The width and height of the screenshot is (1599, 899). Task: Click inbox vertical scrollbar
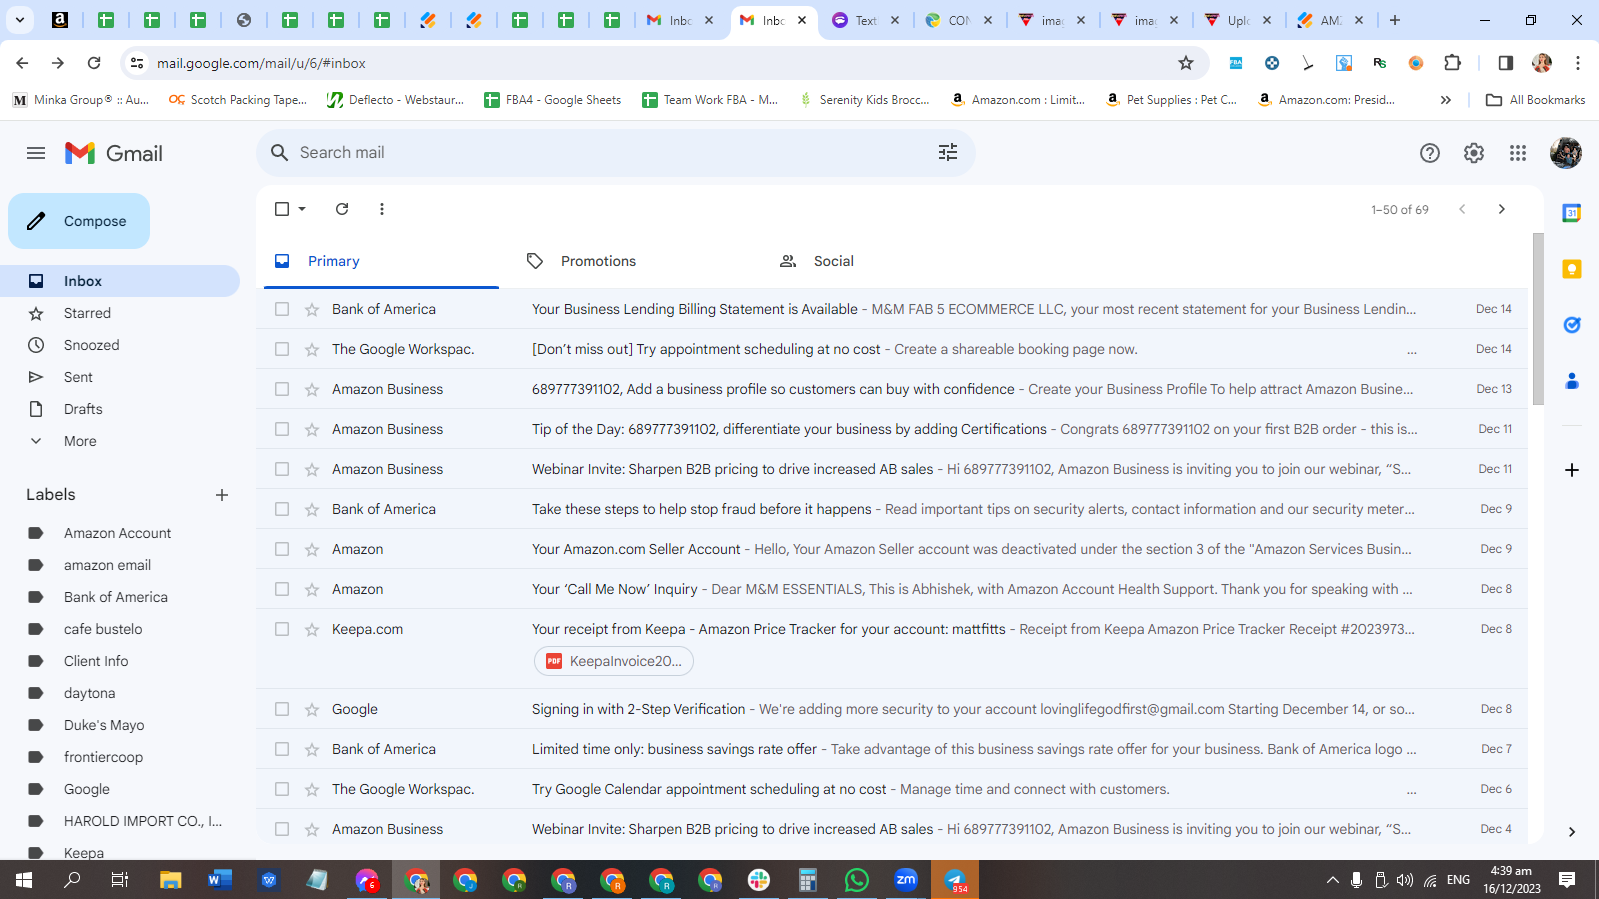click(1538, 320)
